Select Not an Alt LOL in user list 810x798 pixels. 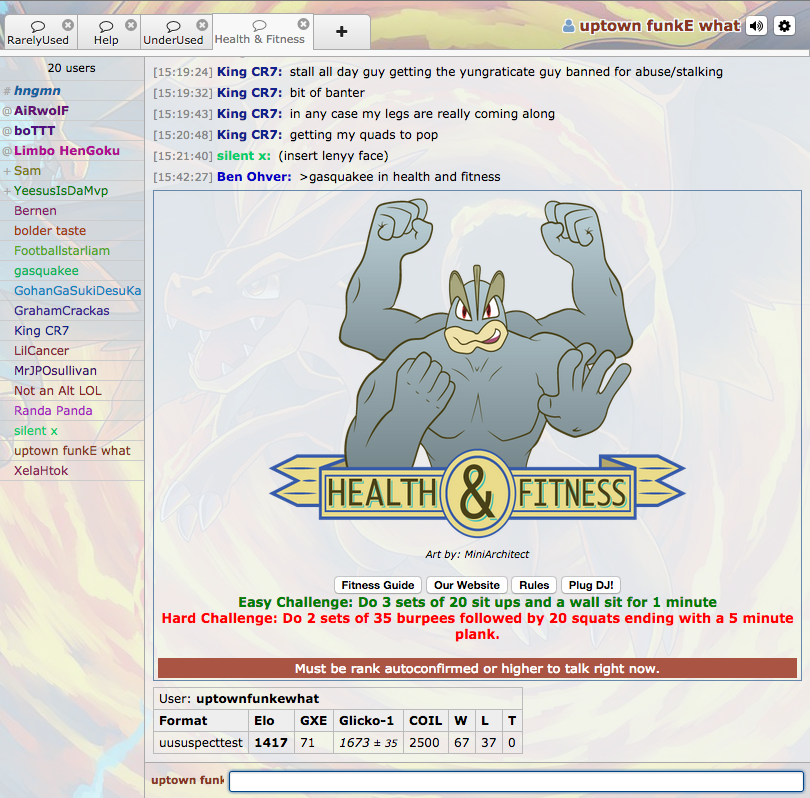click(72, 391)
